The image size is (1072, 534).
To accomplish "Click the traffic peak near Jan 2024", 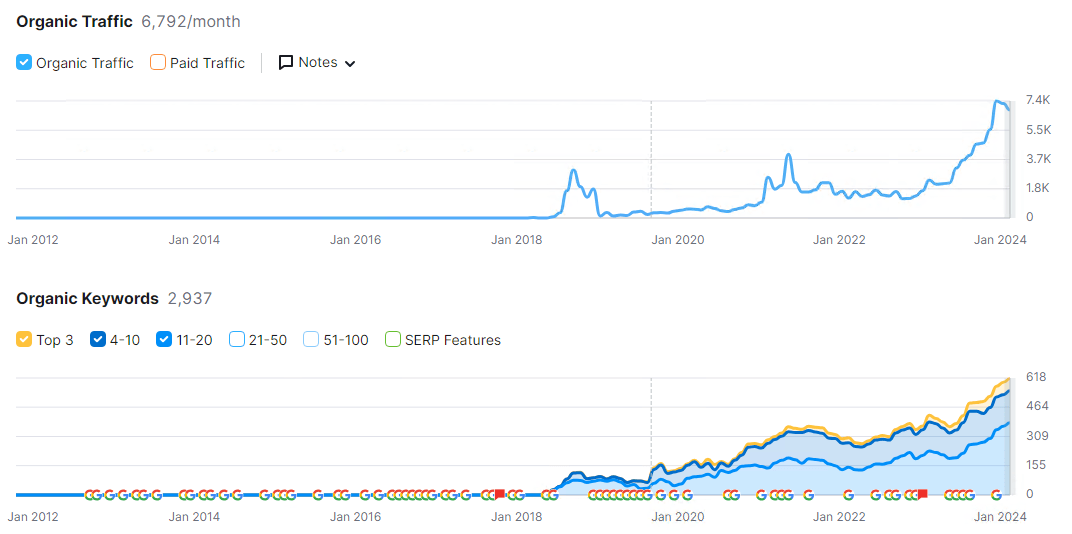I will coord(998,102).
